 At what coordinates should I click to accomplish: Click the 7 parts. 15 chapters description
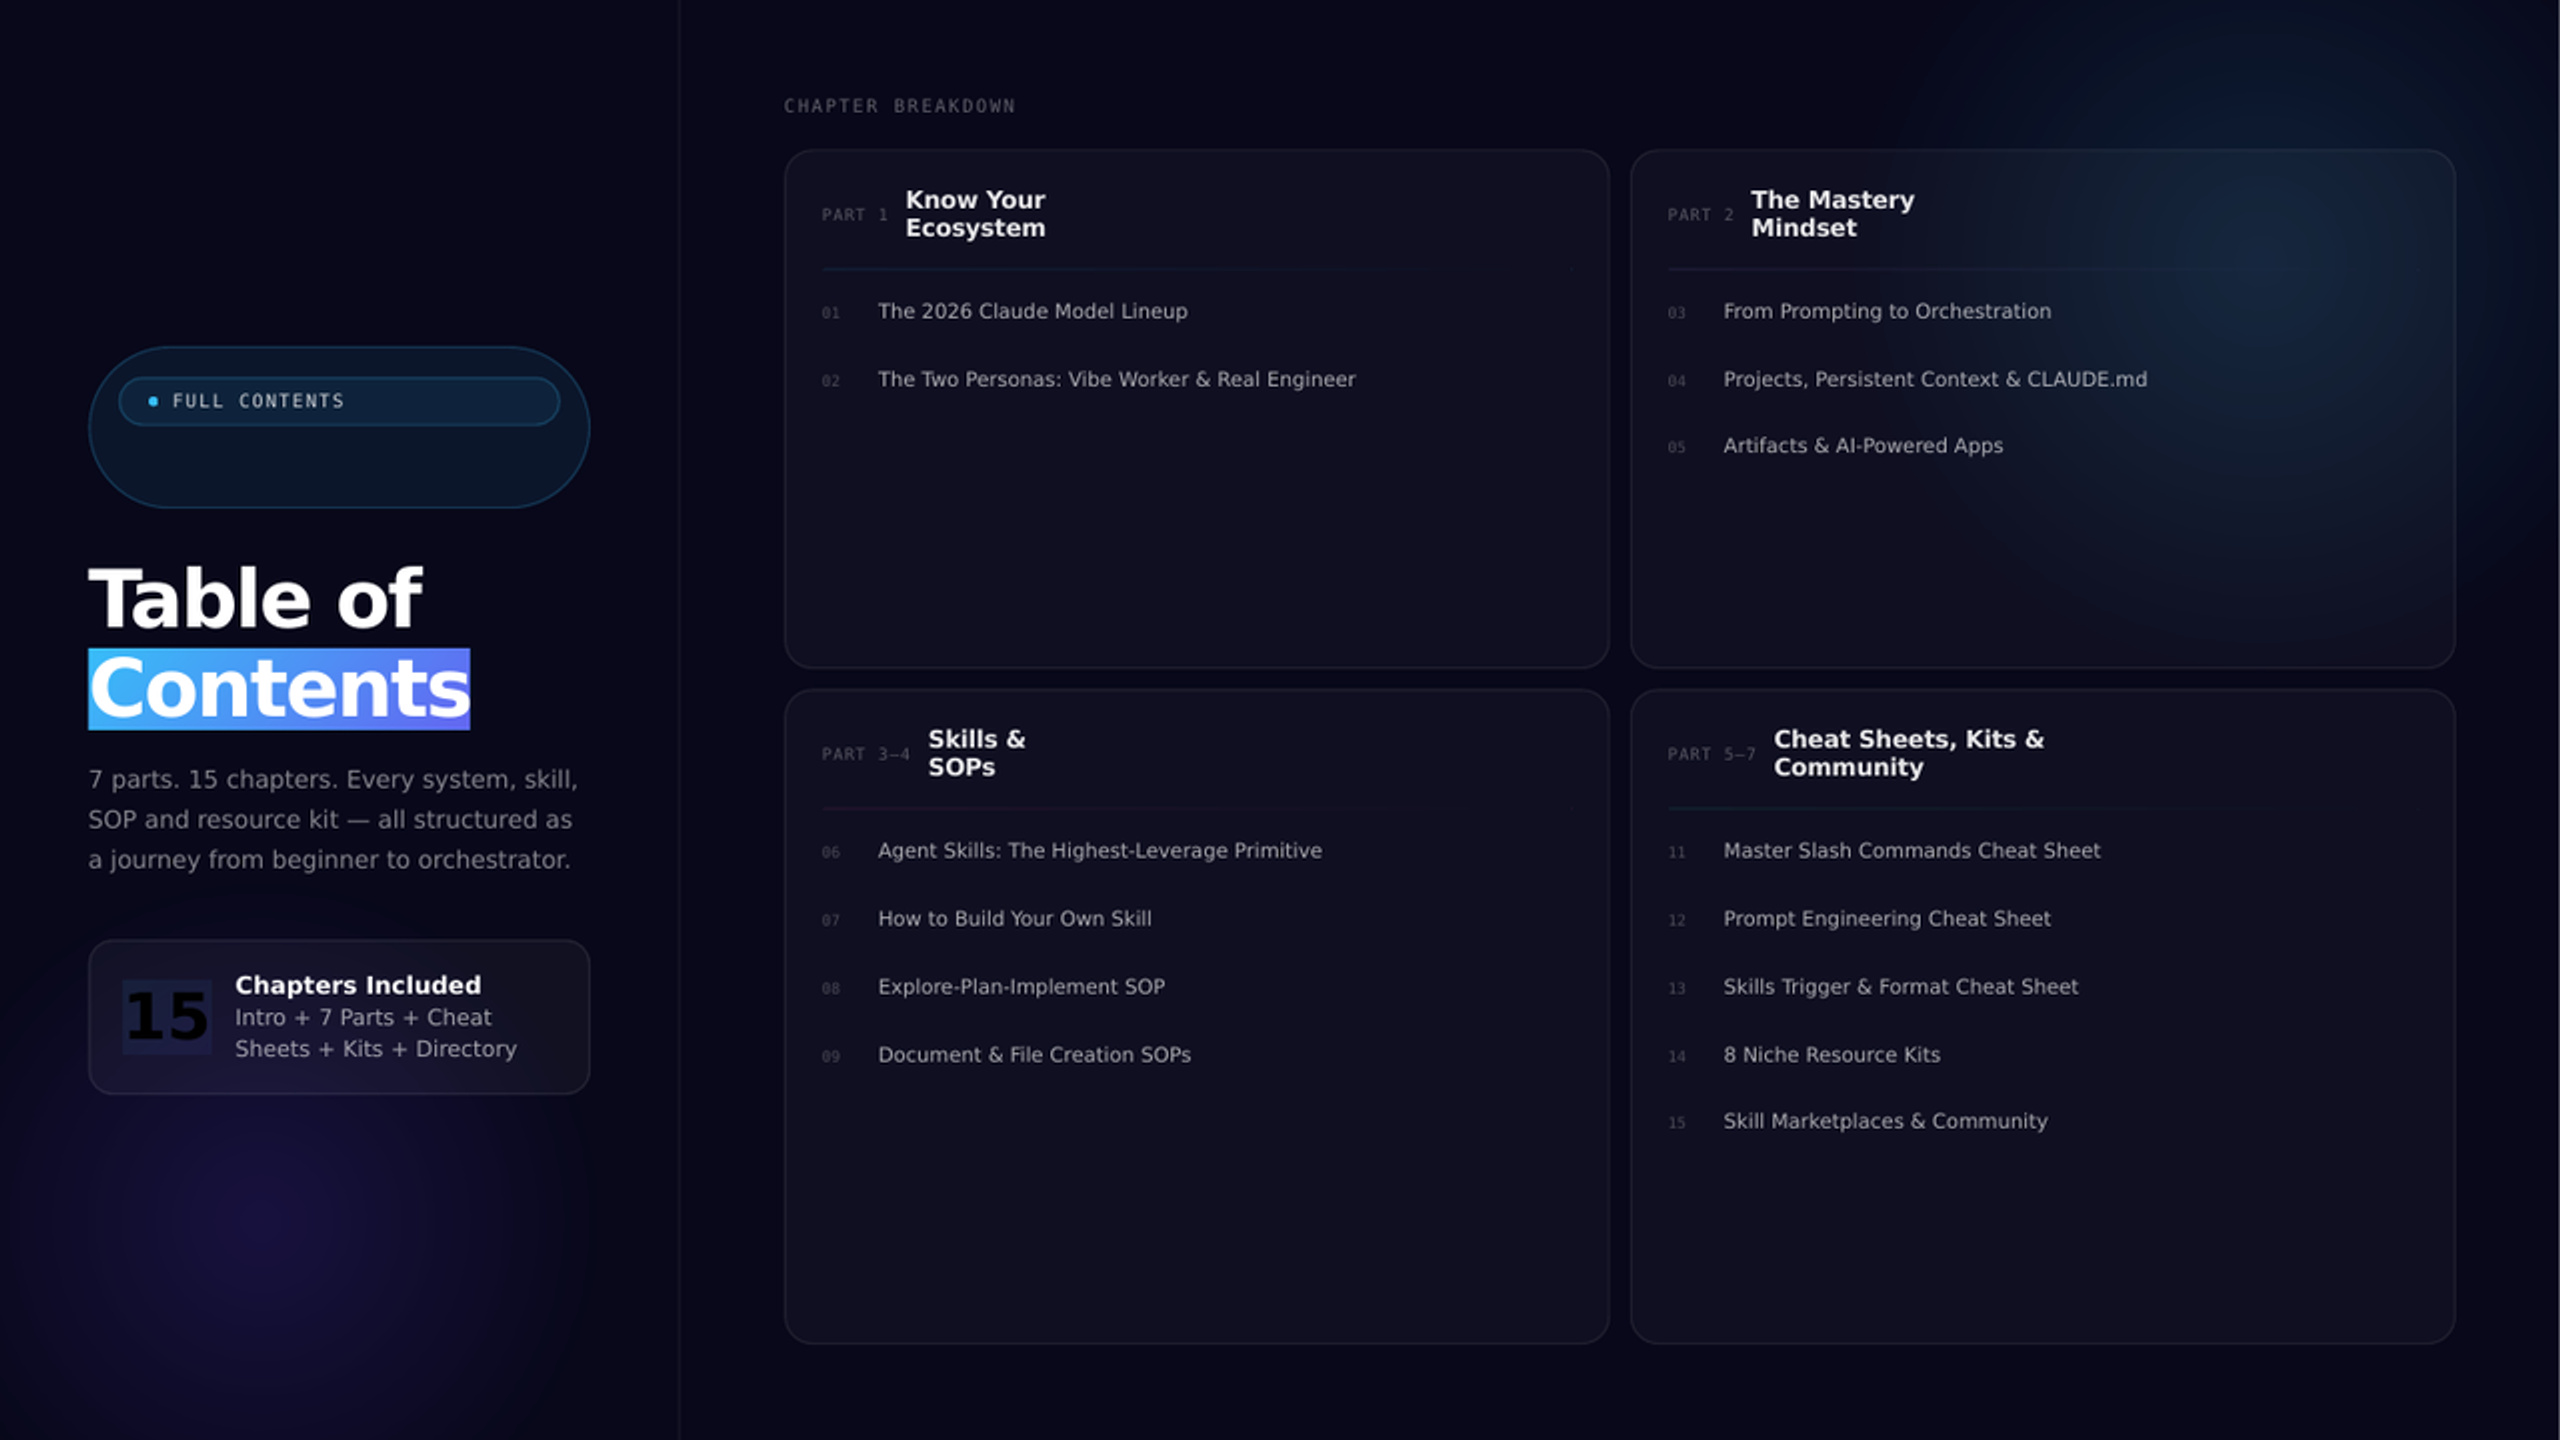click(333, 819)
